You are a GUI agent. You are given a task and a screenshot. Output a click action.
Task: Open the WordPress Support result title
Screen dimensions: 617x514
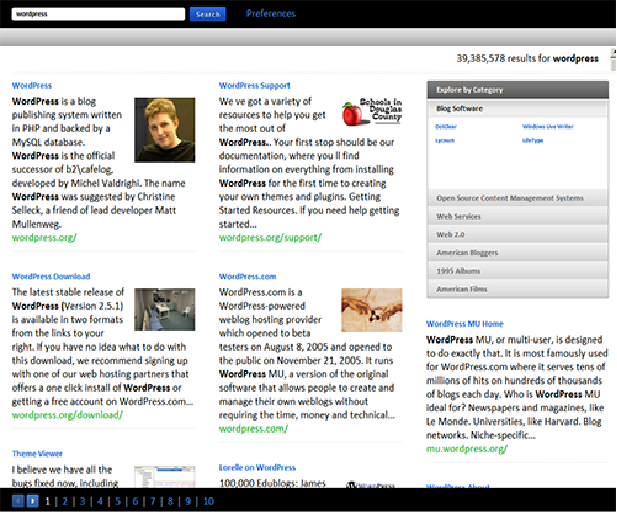tap(255, 85)
